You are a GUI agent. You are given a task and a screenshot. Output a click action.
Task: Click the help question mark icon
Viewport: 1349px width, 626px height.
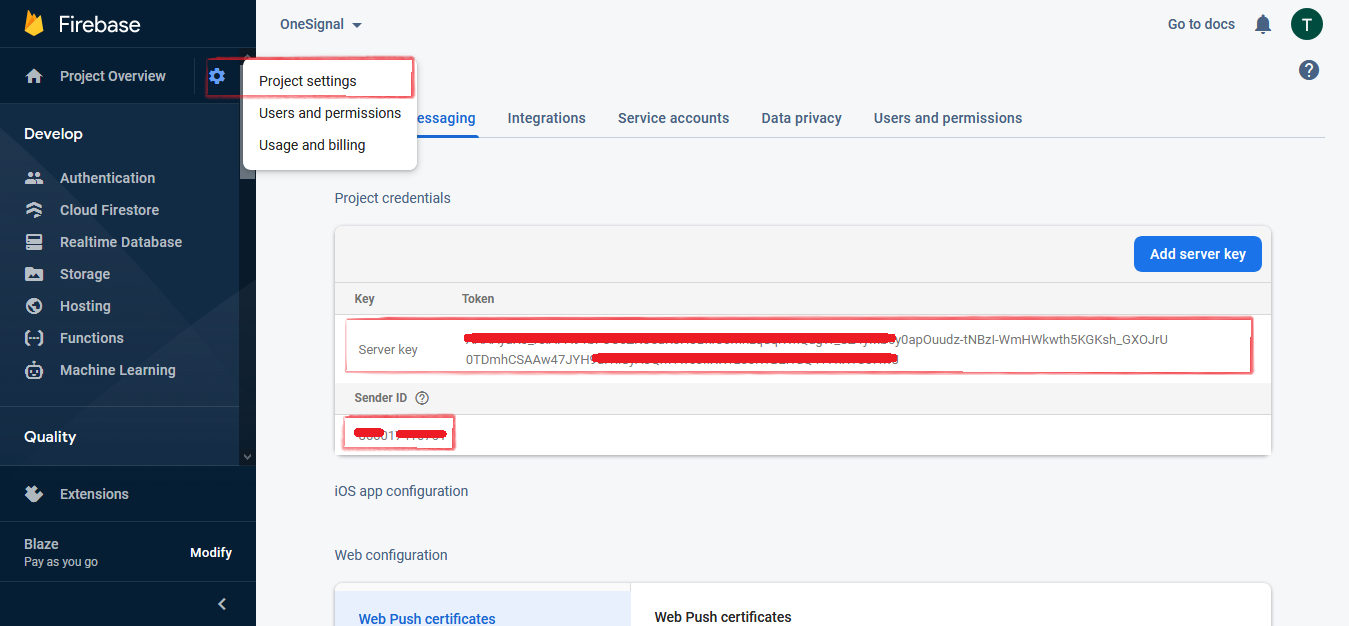coord(1308,70)
